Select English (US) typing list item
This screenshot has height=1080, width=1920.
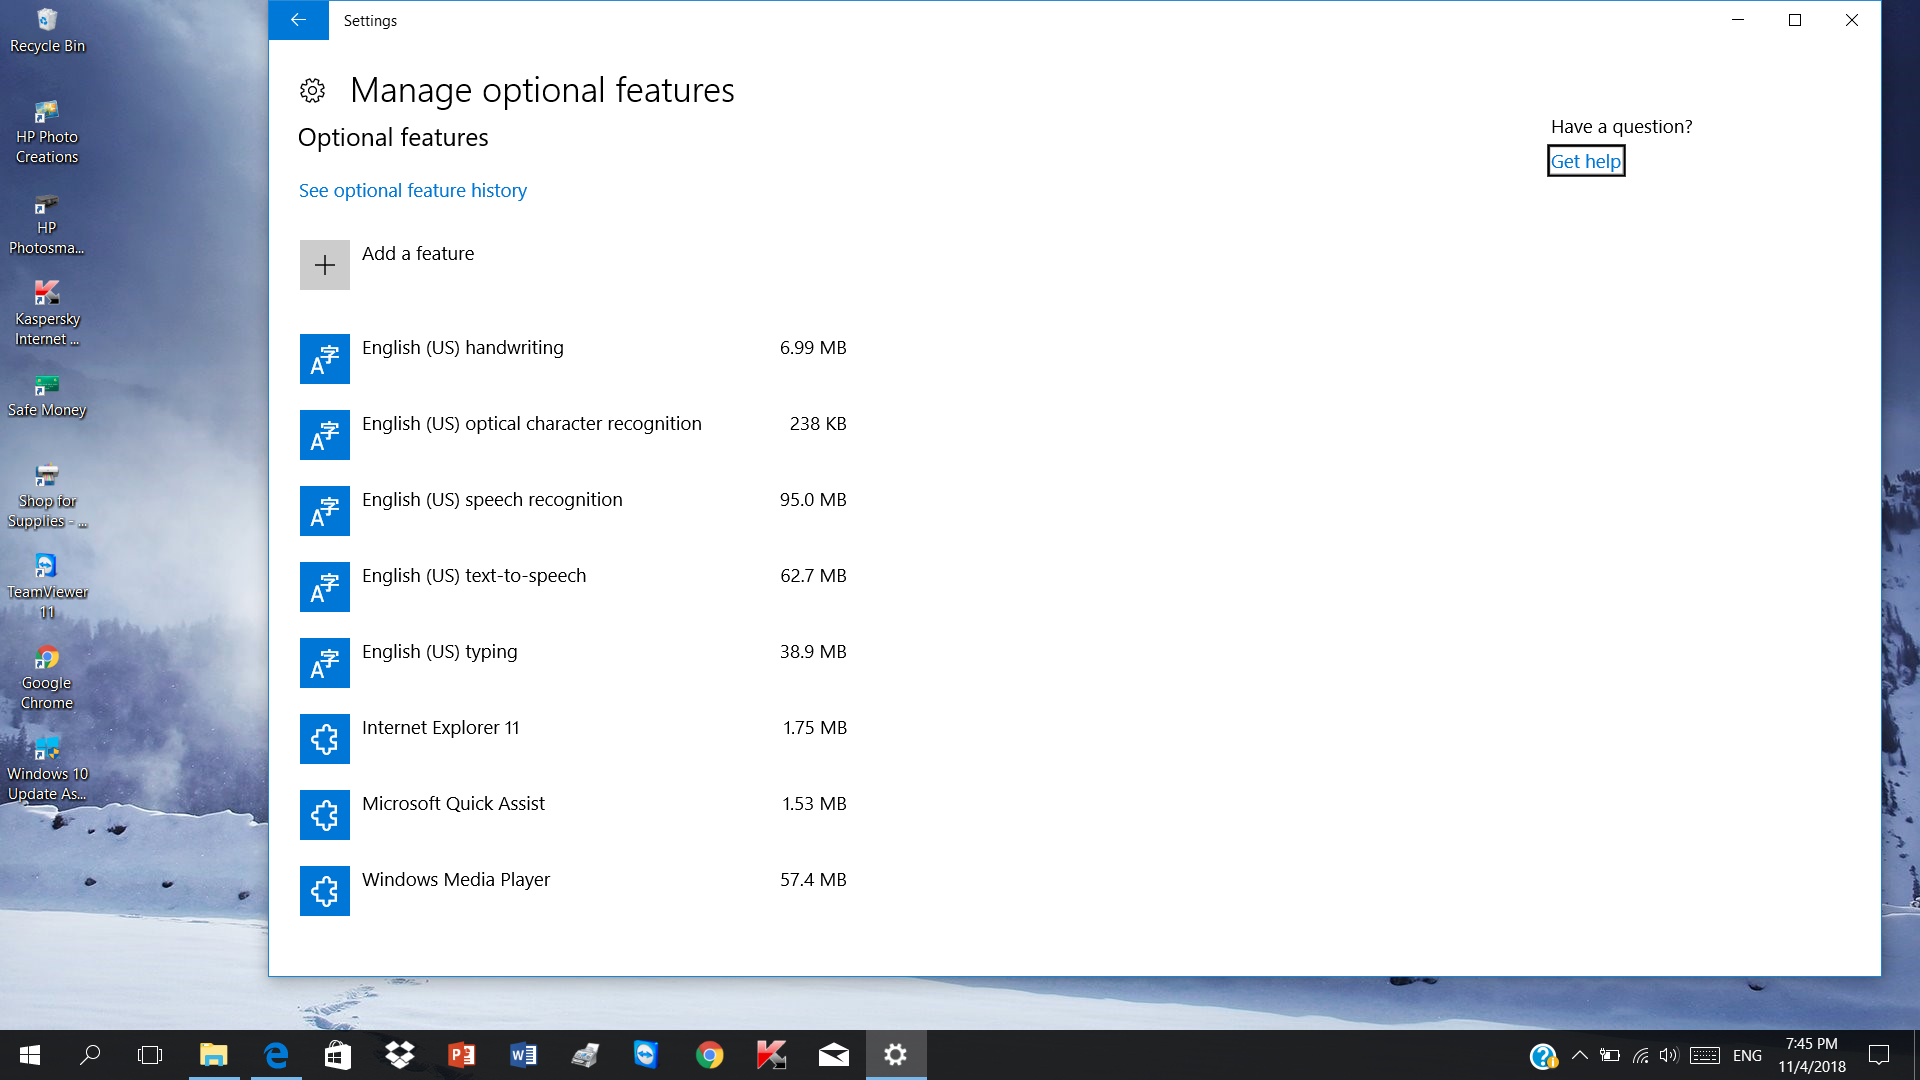(439, 652)
